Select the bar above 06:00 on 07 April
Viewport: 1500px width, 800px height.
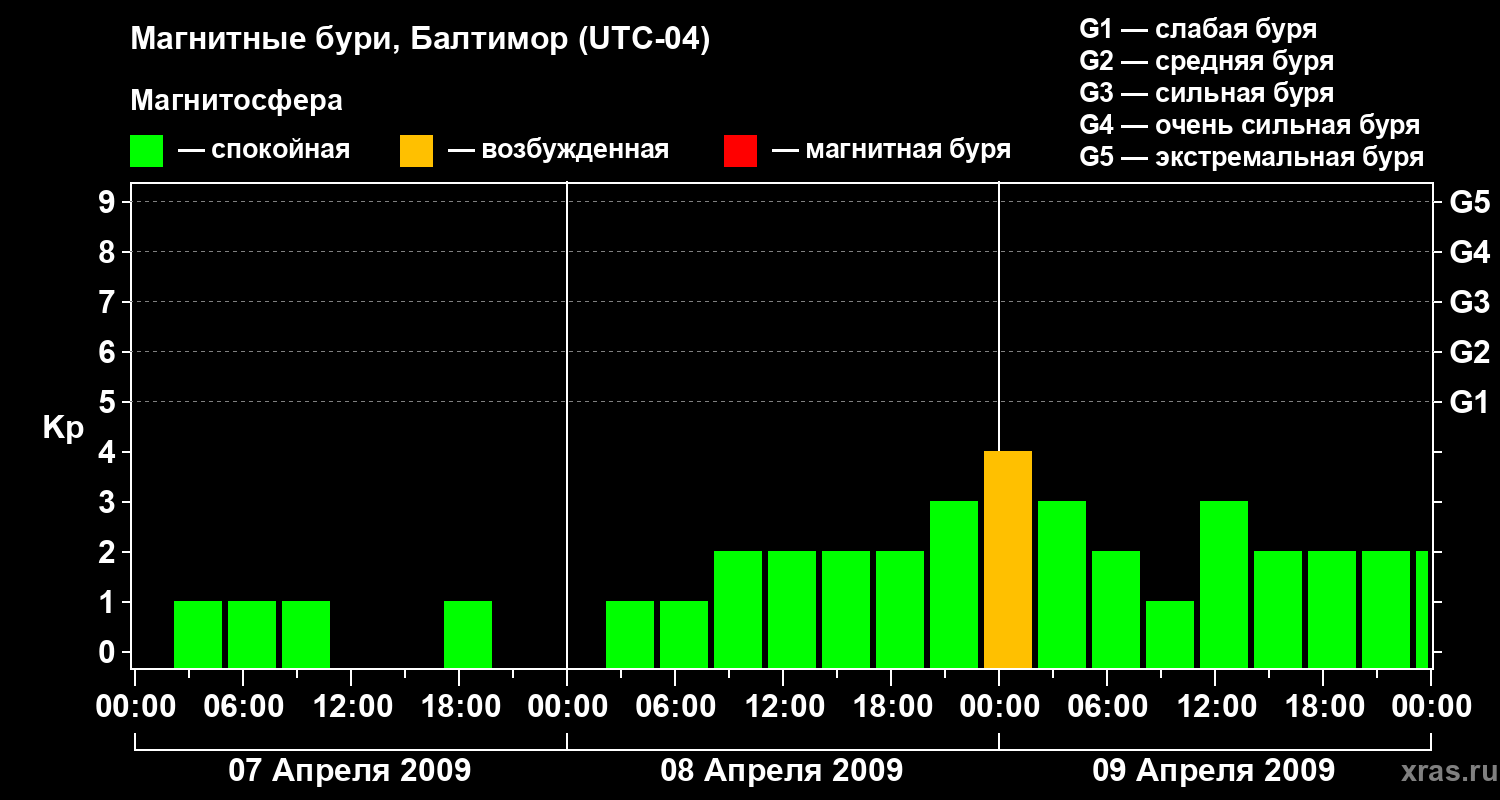[252, 635]
